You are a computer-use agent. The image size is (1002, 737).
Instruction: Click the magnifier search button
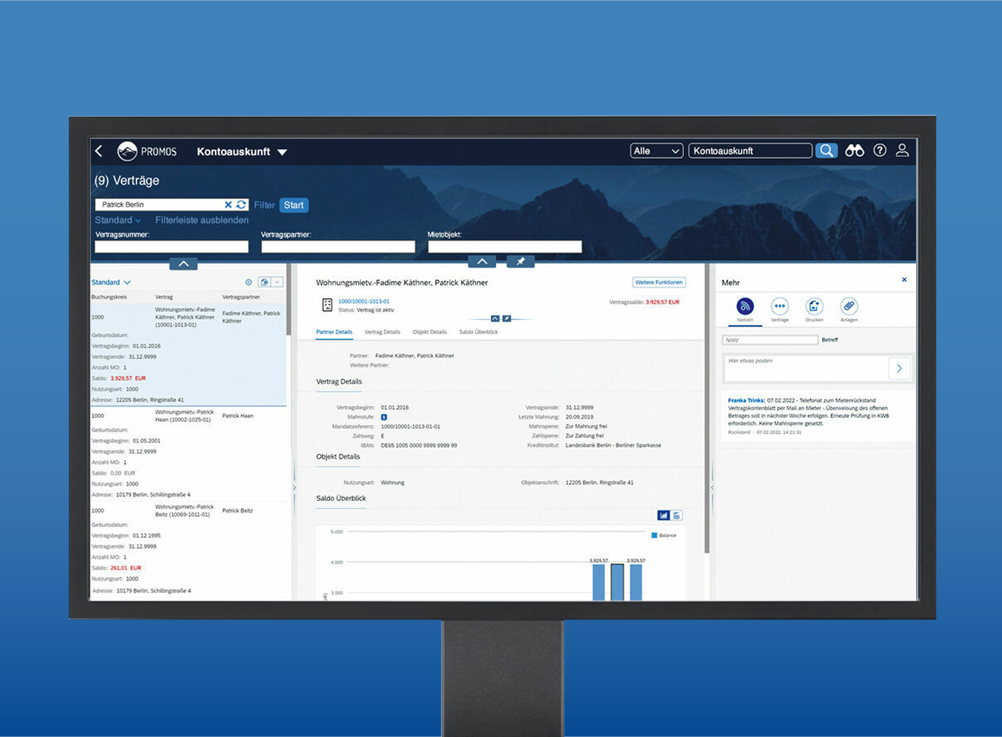826,151
